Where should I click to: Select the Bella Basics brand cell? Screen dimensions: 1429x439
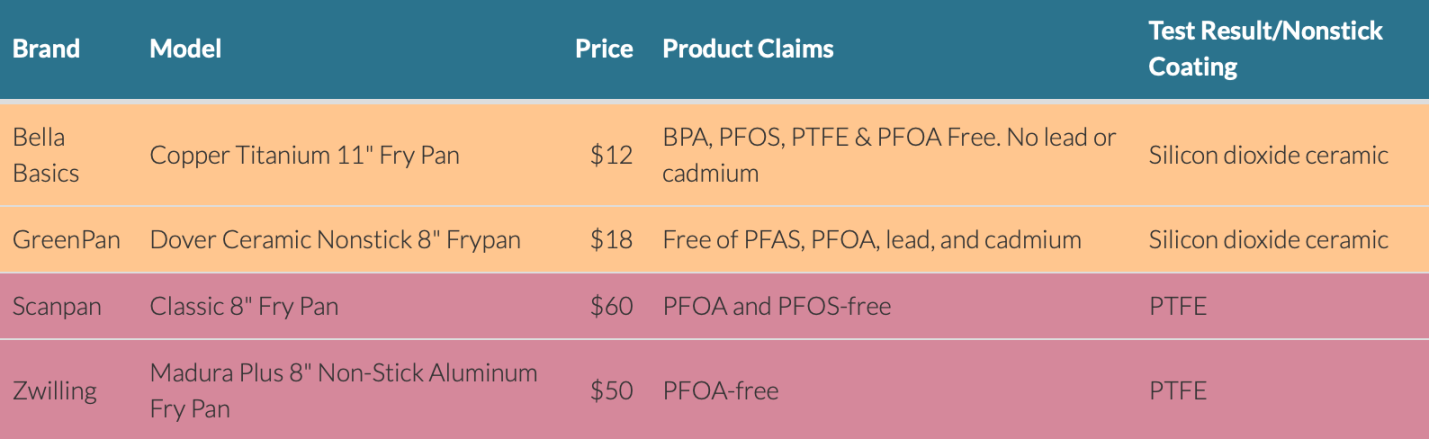pos(46,155)
